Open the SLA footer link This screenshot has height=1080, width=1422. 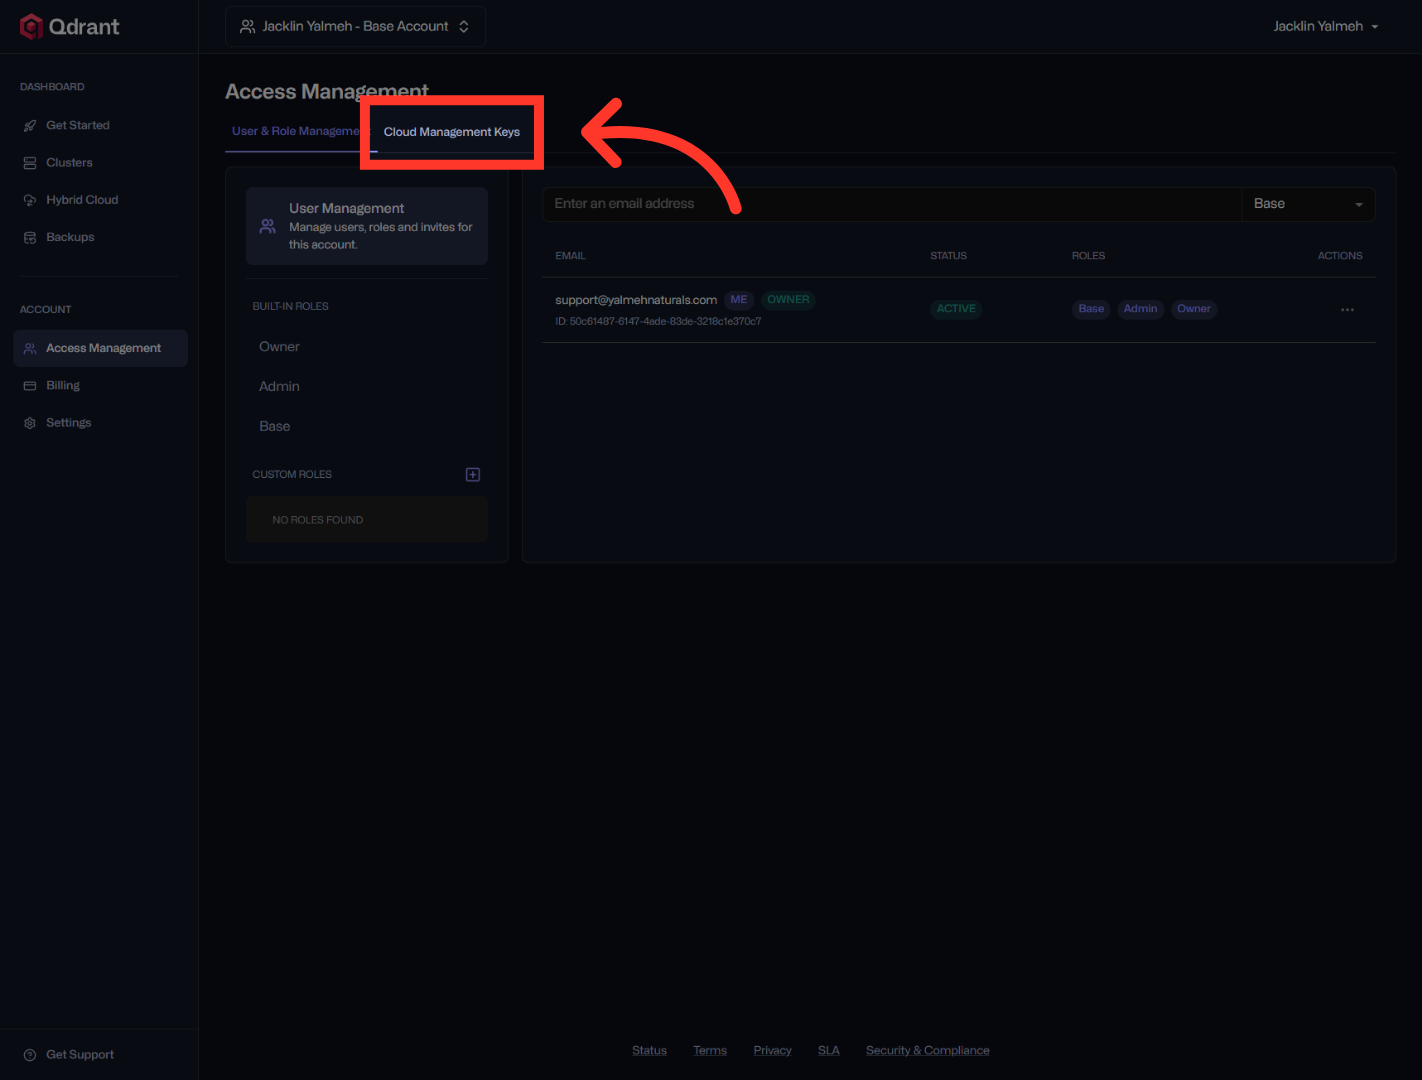829,1050
